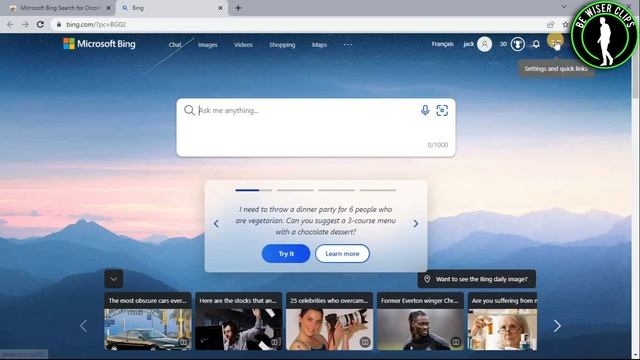This screenshot has width=640, height=360.
Task: Show next suggestion prompt arrow
Action: click(416, 224)
